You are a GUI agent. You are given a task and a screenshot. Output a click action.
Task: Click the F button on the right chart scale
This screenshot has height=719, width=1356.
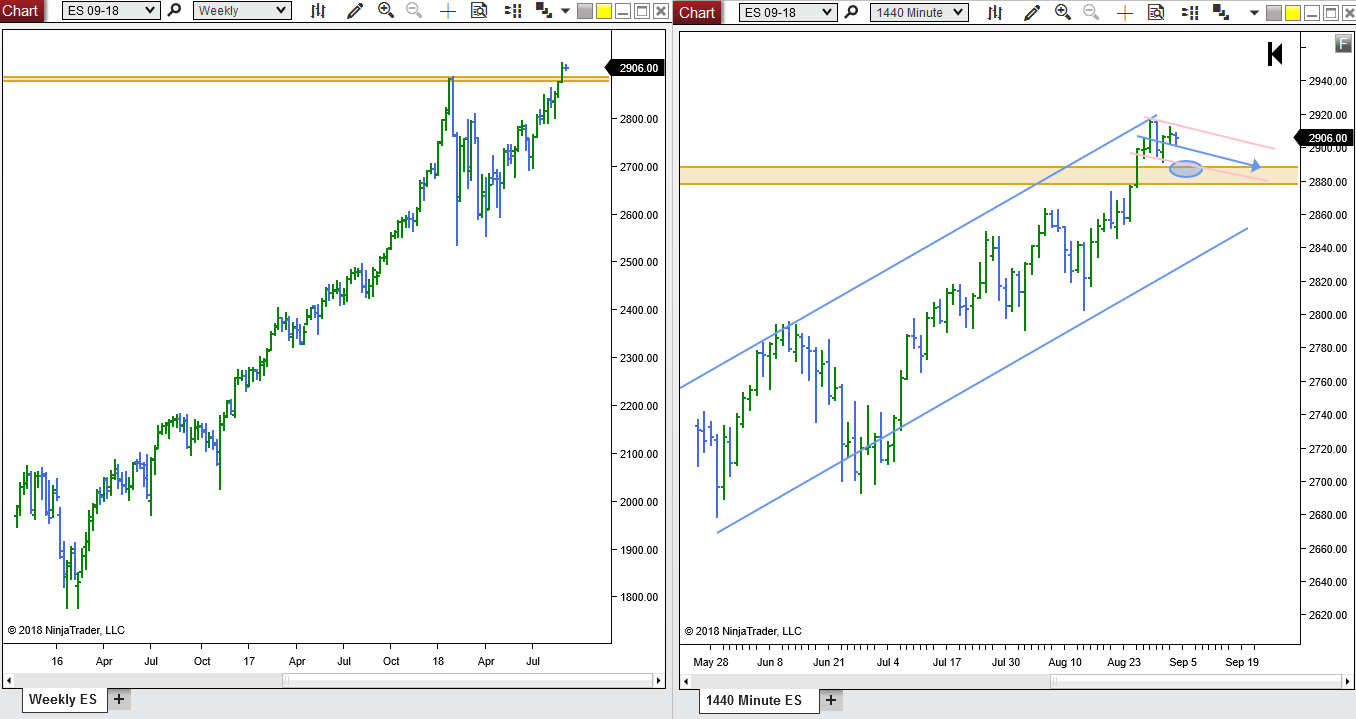(x=1344, y=43)
